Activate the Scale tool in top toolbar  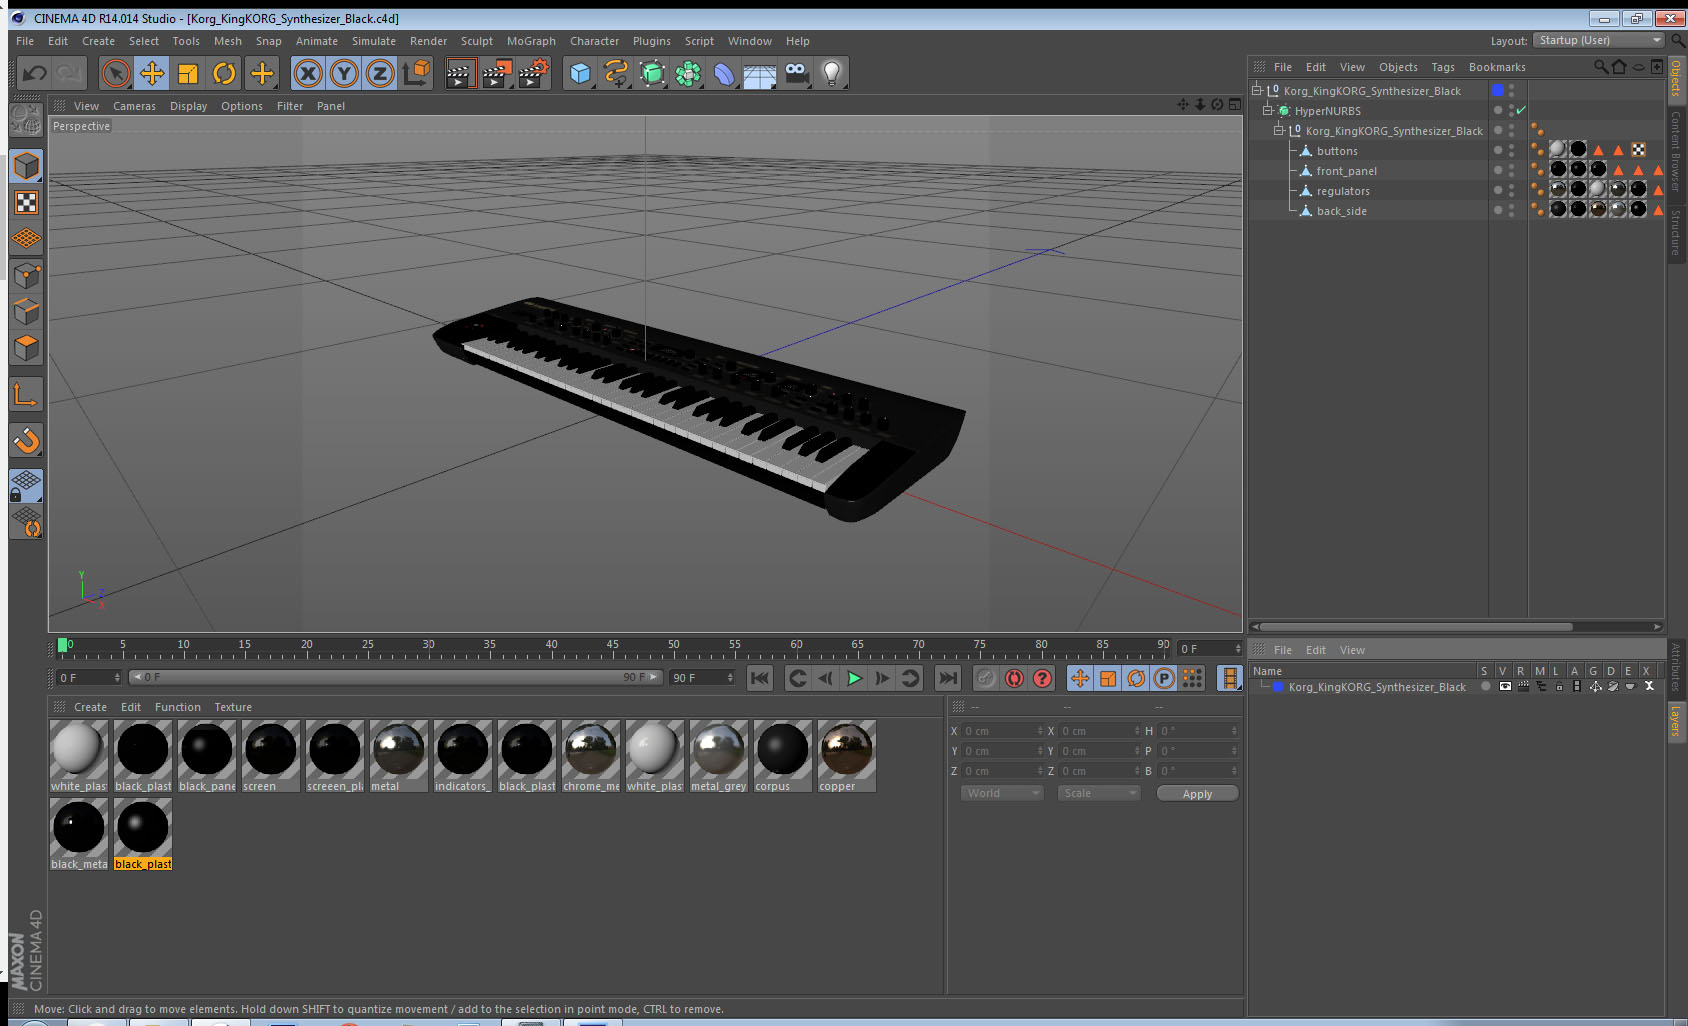click(x=188, y=73)
